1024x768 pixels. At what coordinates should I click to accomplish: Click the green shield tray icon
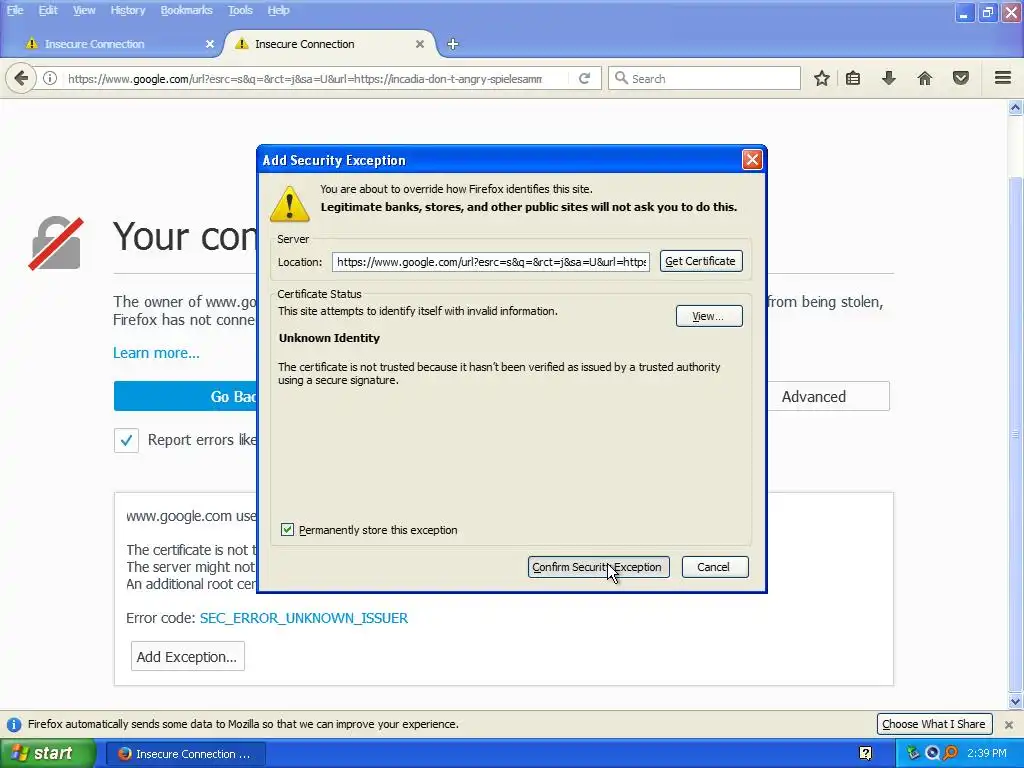(x=913, y=753)
